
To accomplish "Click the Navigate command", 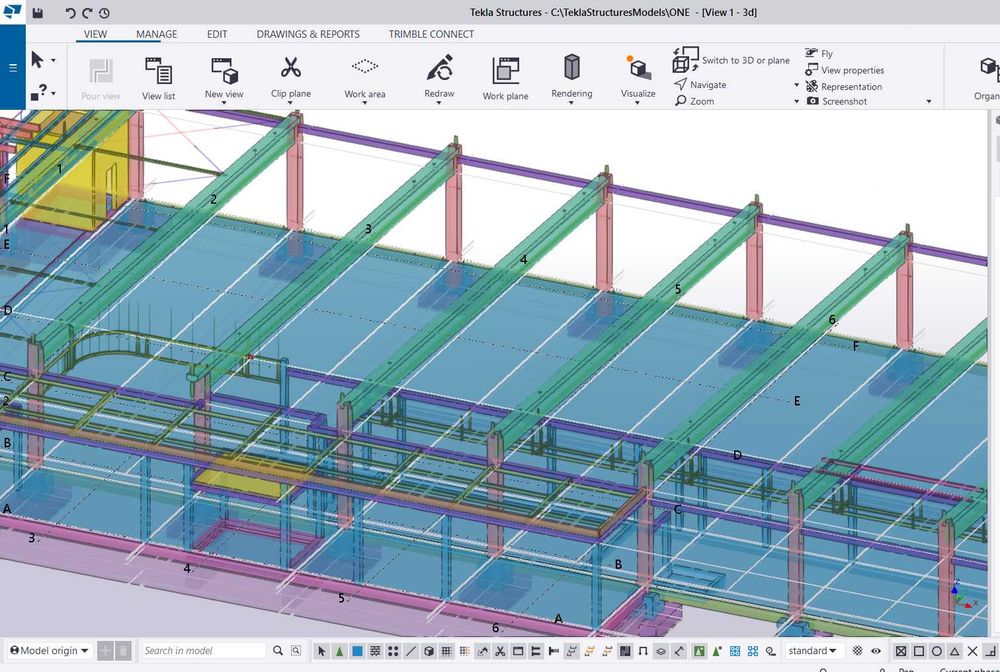I will click(700, 85).
